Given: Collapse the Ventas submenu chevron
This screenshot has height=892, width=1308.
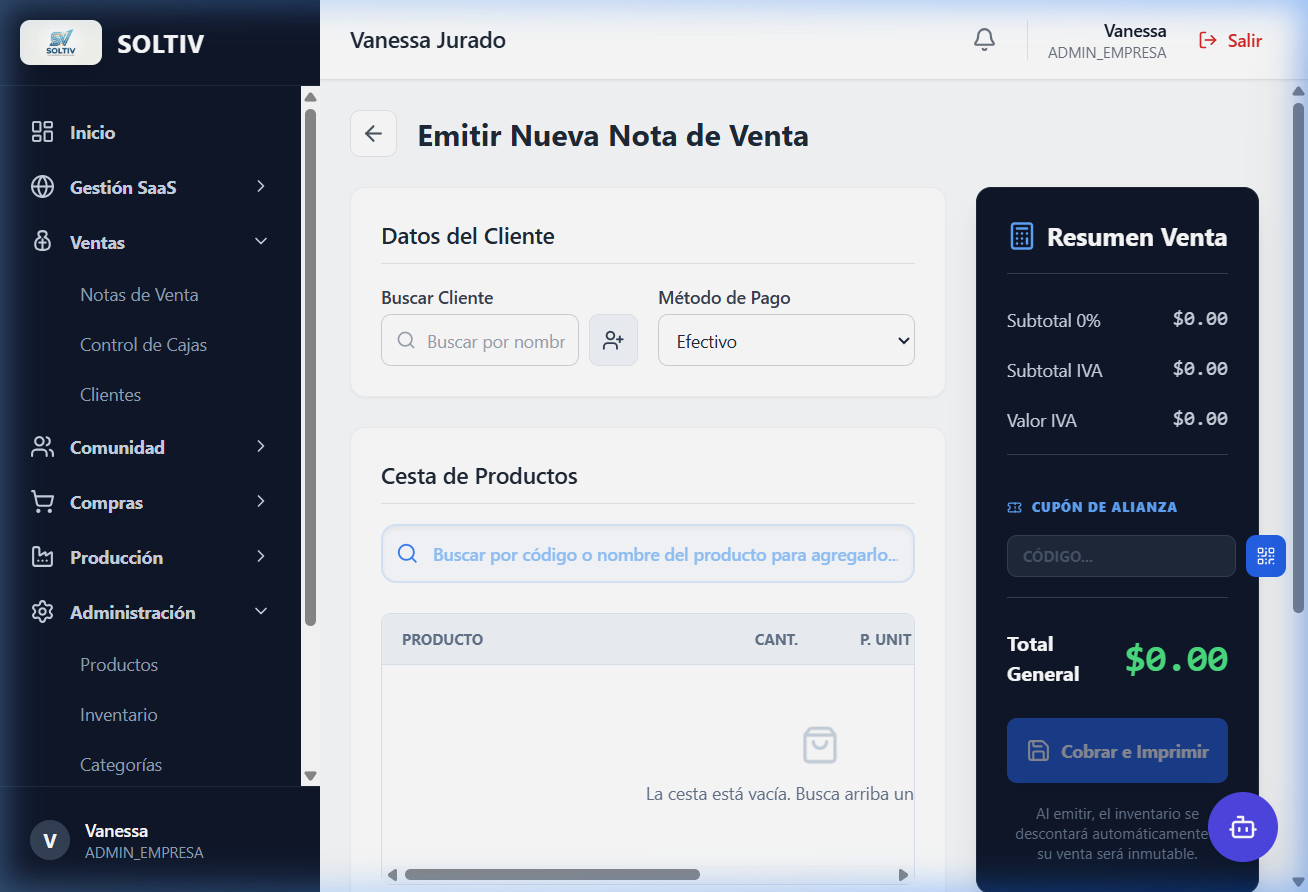Looking at the screenshot, I should (x=261, y=242).
